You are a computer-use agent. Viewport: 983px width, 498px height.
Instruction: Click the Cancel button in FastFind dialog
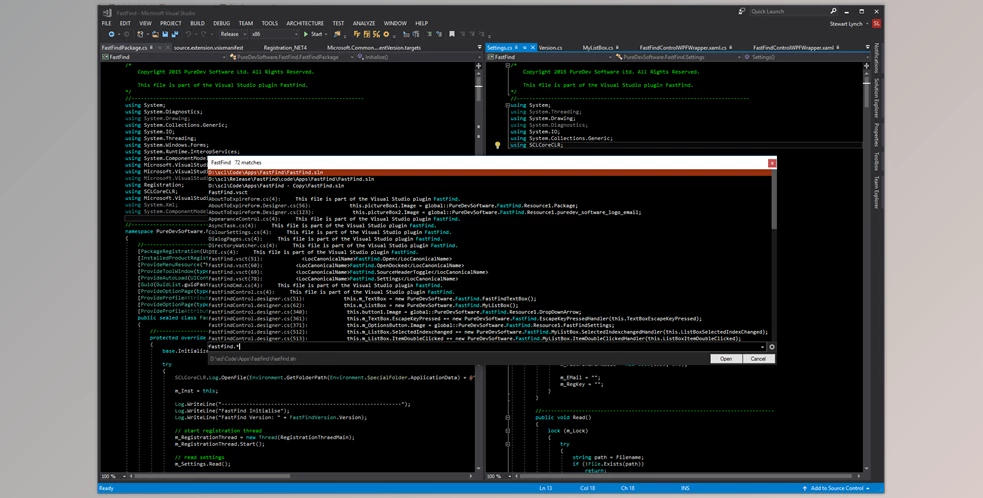(x=759, y=359)
